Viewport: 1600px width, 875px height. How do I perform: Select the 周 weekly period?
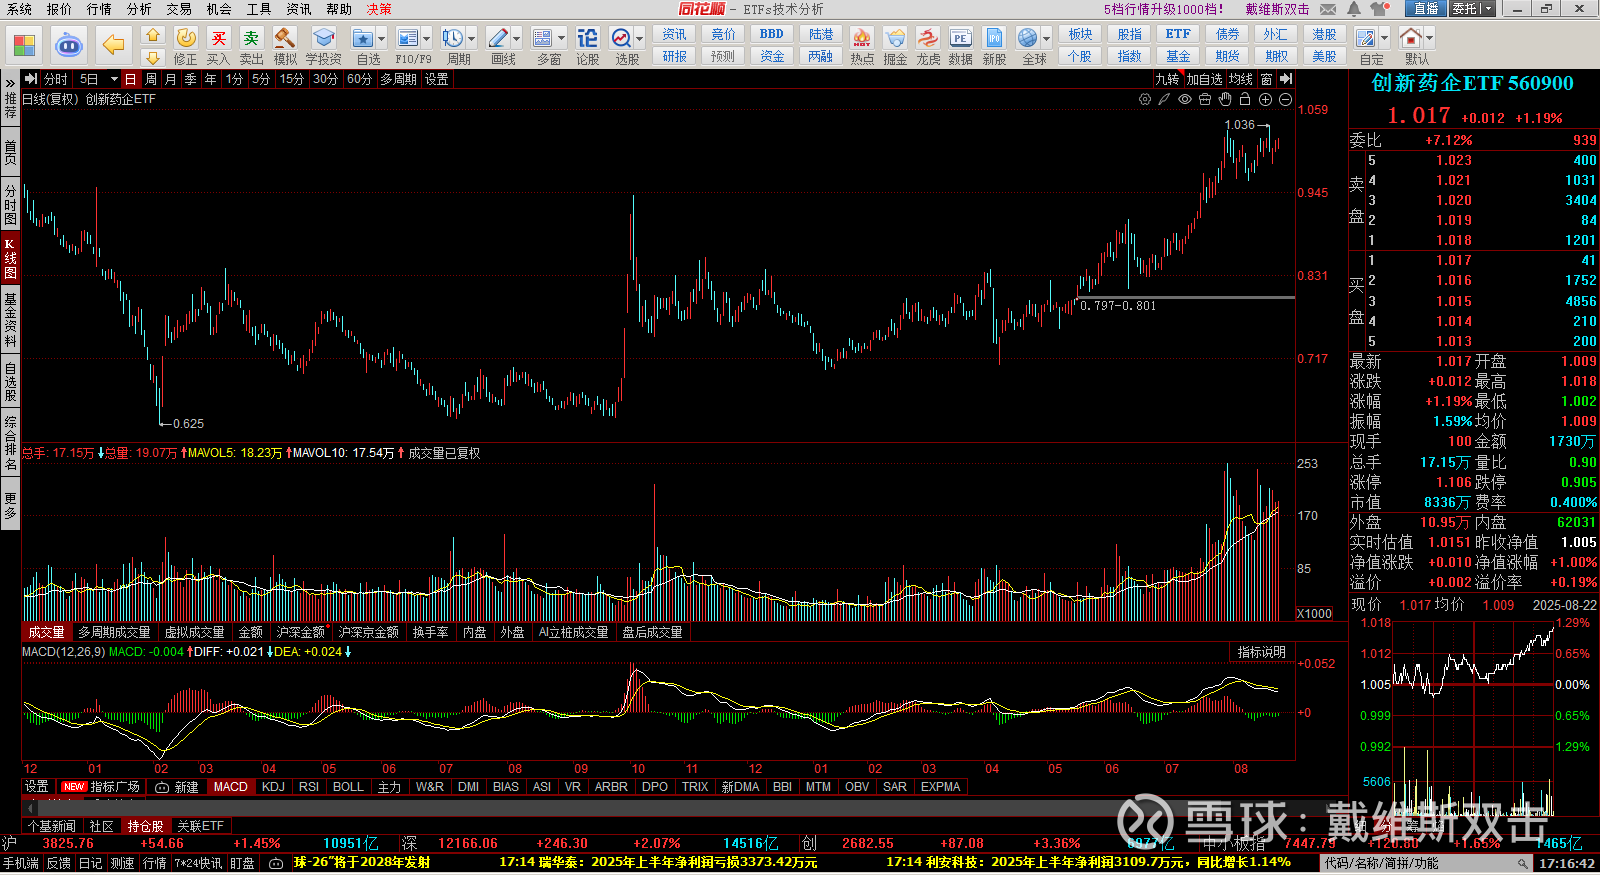coord(151,79)
